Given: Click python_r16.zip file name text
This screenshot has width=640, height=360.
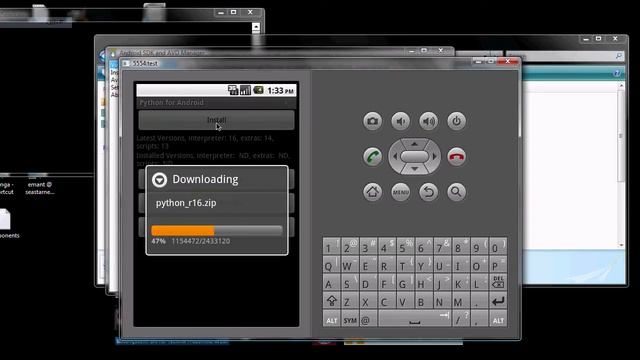Looking at the screenshot, I should click(x=186, y=203).
